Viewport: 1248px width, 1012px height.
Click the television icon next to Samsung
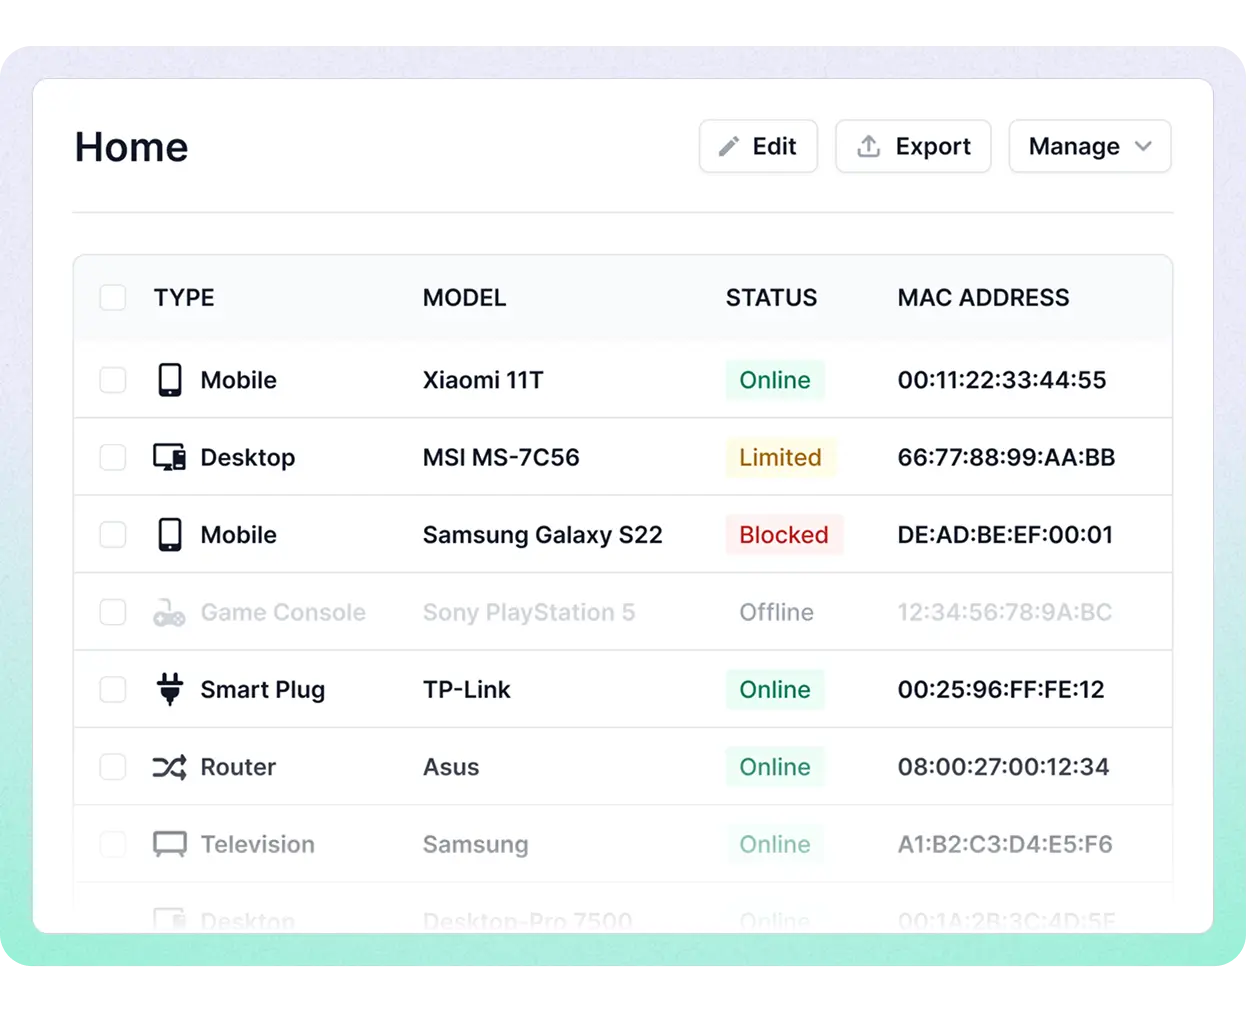click(x=170, y=844)
